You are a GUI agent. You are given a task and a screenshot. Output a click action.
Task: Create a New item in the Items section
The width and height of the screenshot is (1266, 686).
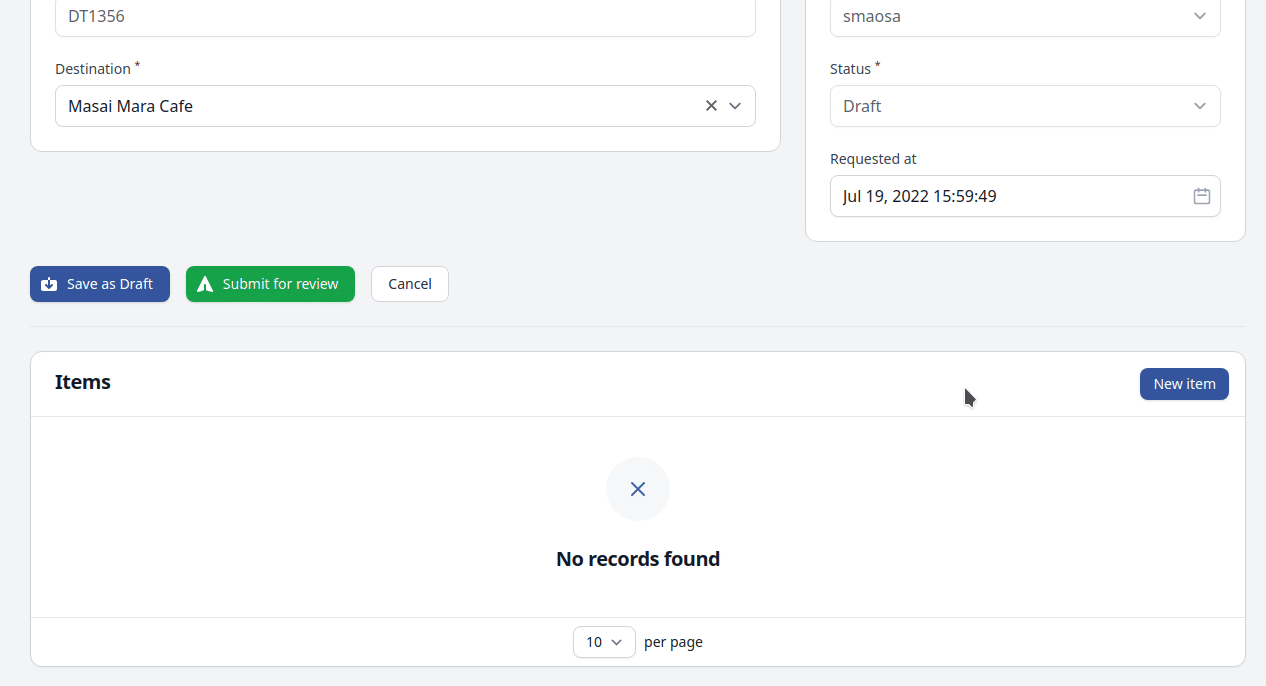(x=1184, y=384)
